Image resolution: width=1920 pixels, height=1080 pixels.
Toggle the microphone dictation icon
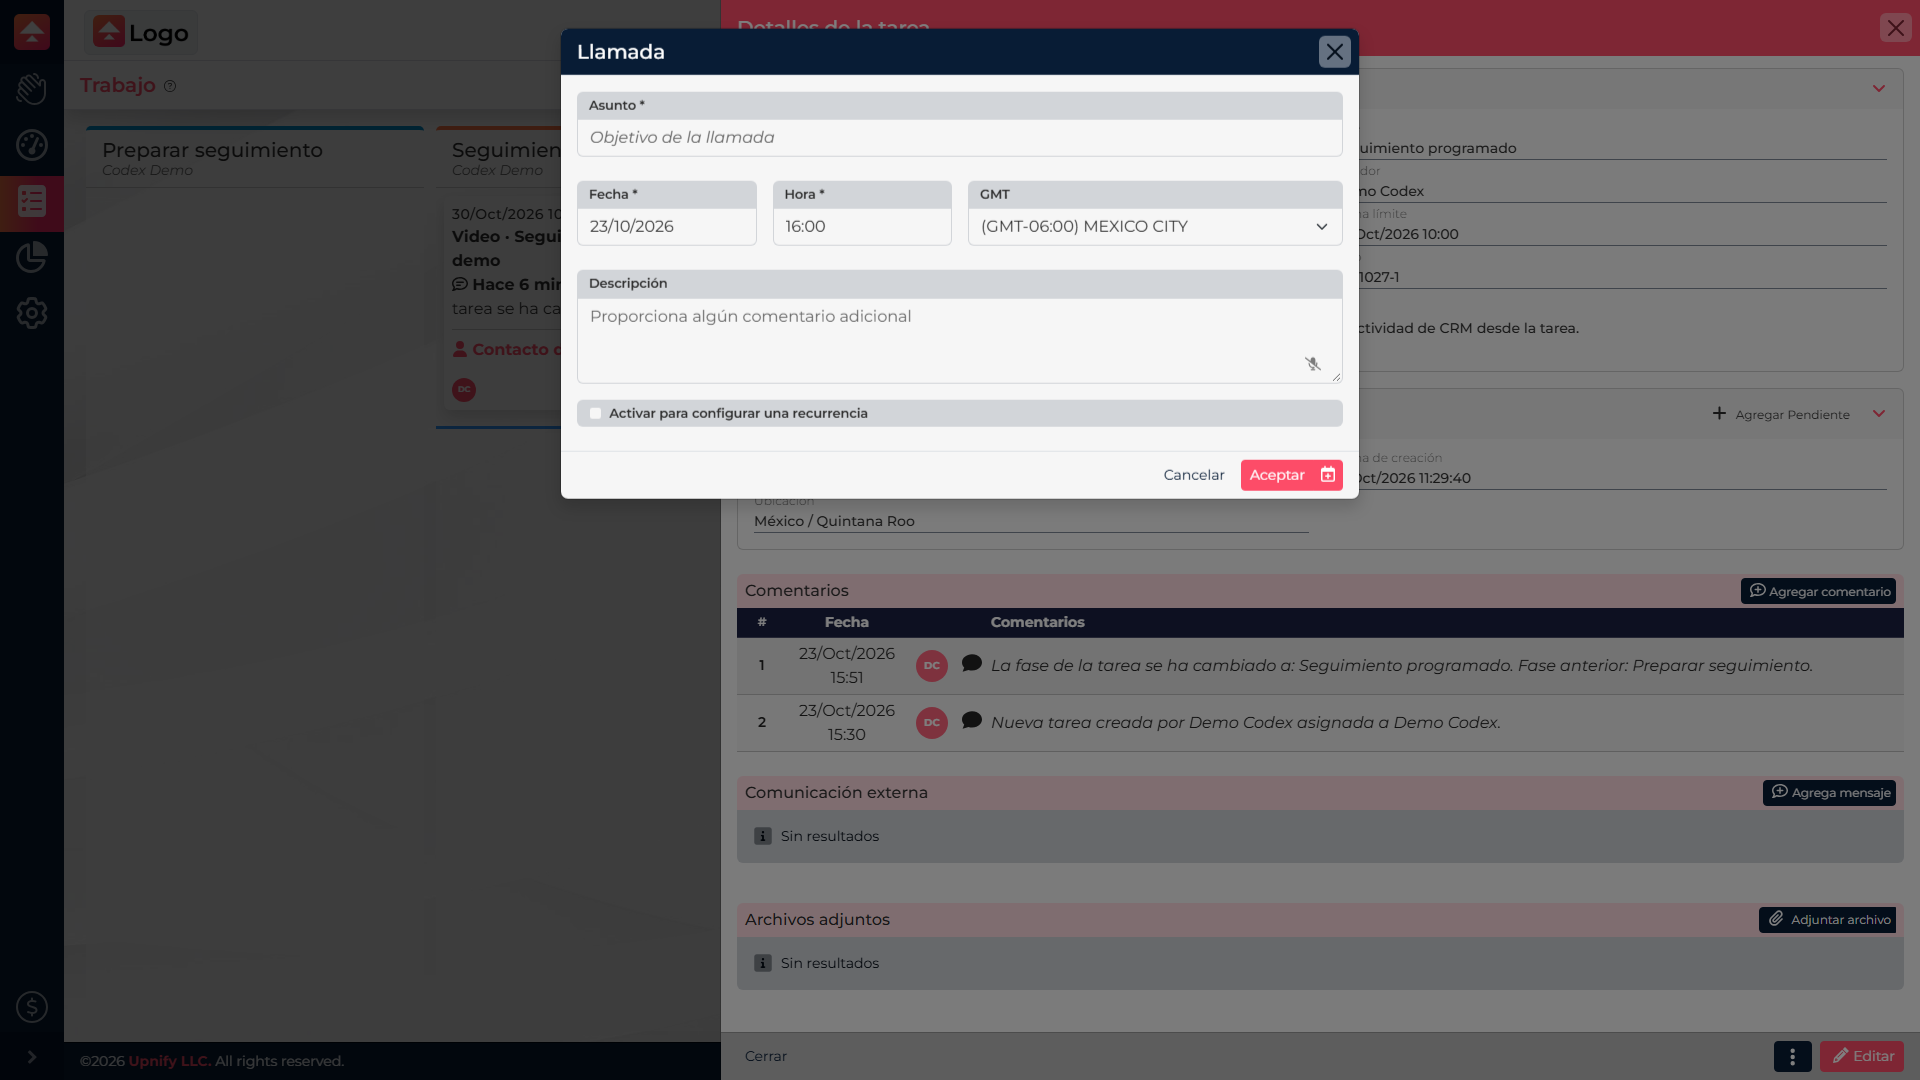point(1313,364)
